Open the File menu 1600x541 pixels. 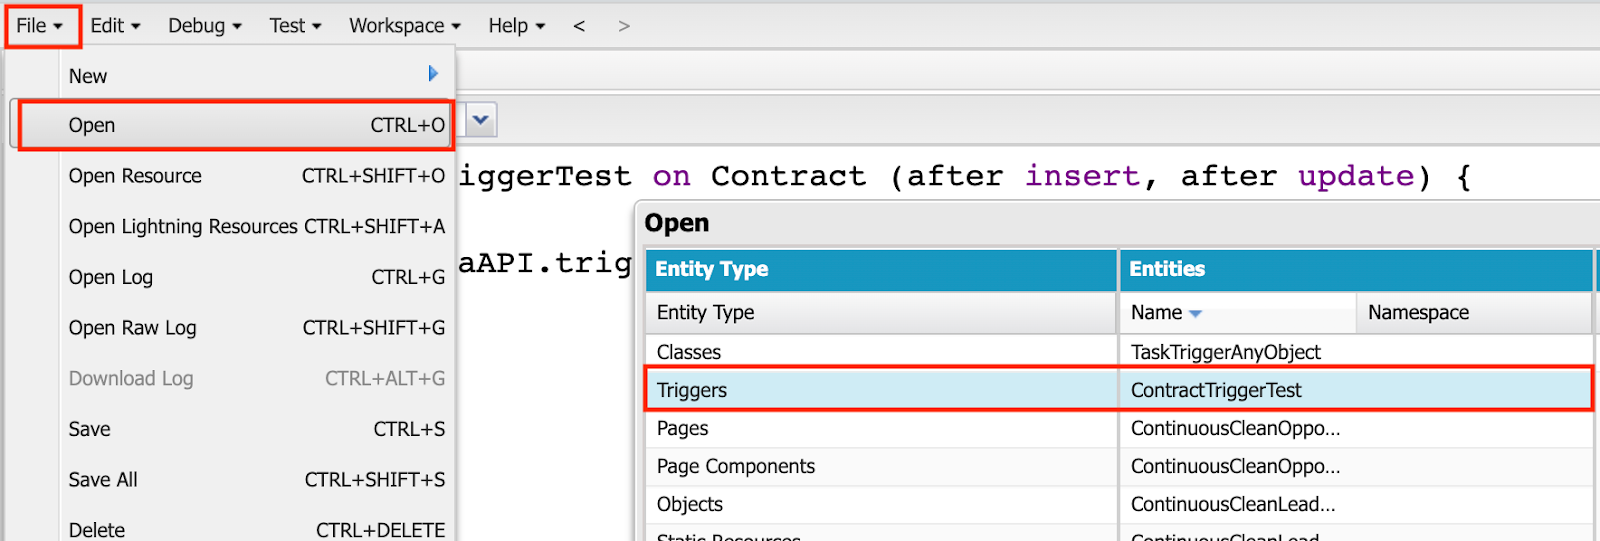click(40, 26)
